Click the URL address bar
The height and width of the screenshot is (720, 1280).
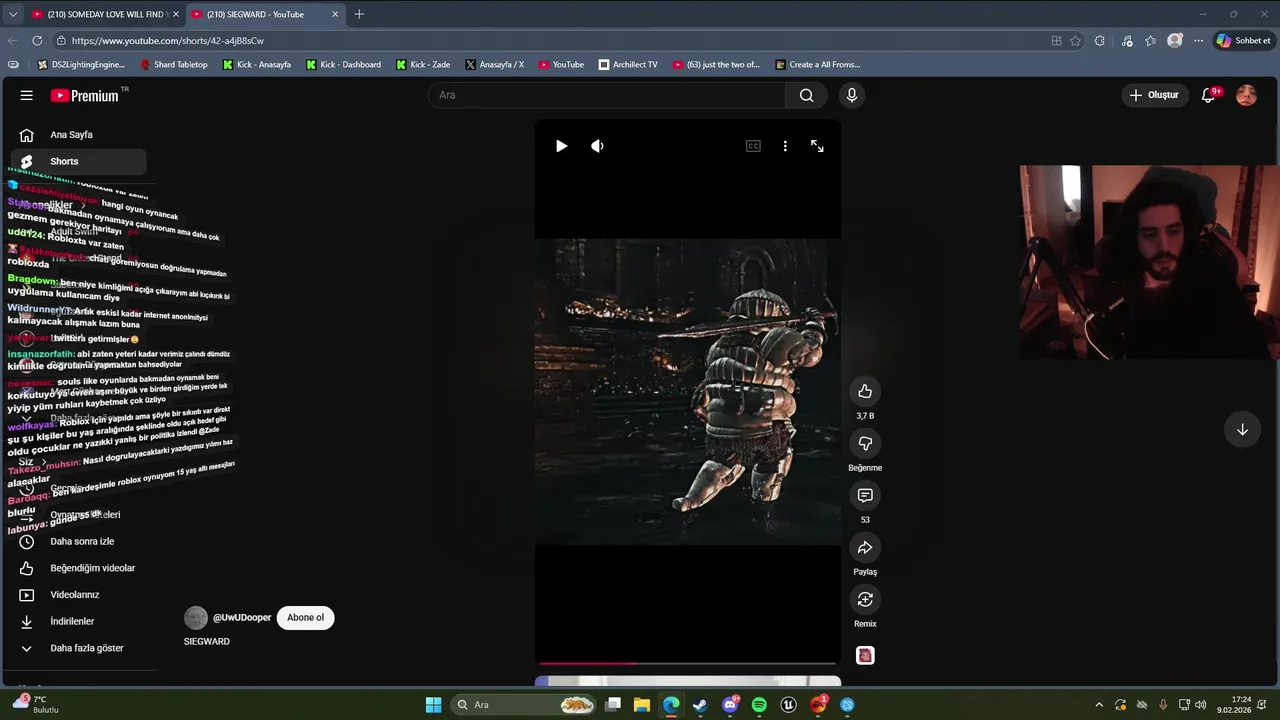coord(550,41)
